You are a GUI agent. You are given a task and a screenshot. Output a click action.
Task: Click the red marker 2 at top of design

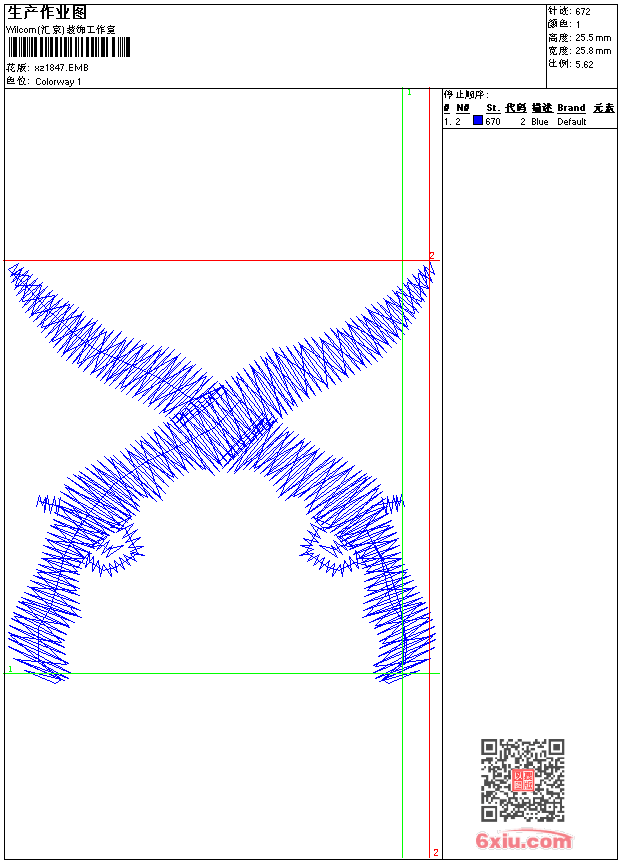(x=431, y=256)
